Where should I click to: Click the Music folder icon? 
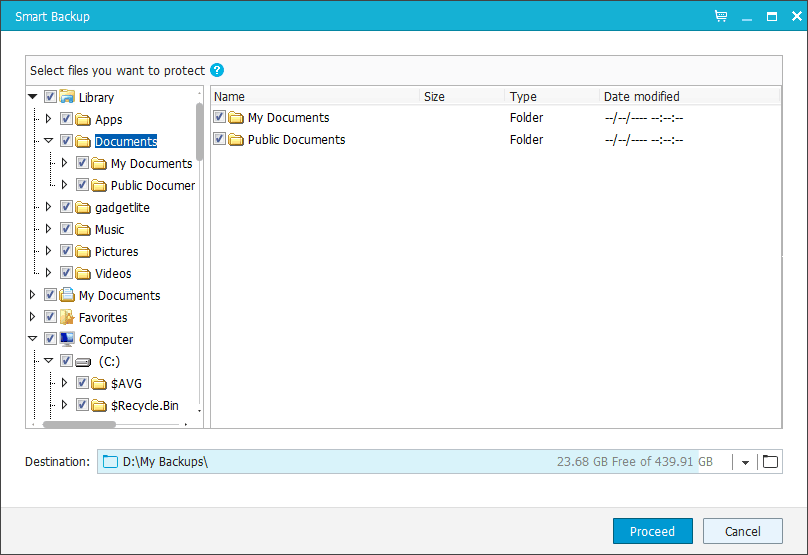(83, 229)
